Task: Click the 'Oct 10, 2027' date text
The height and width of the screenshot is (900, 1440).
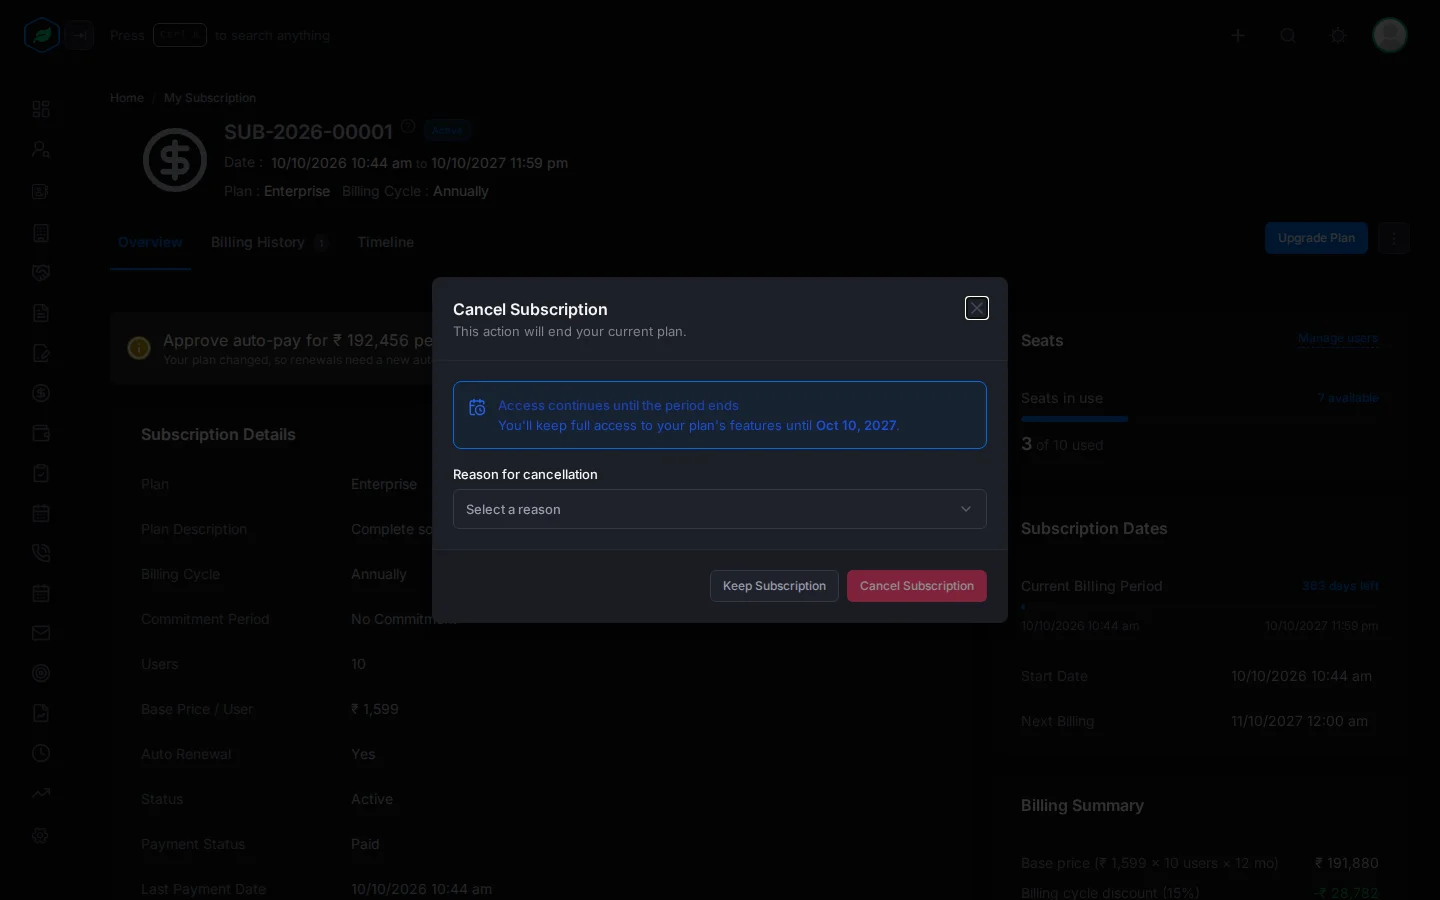Action: [x=856, y=425]
